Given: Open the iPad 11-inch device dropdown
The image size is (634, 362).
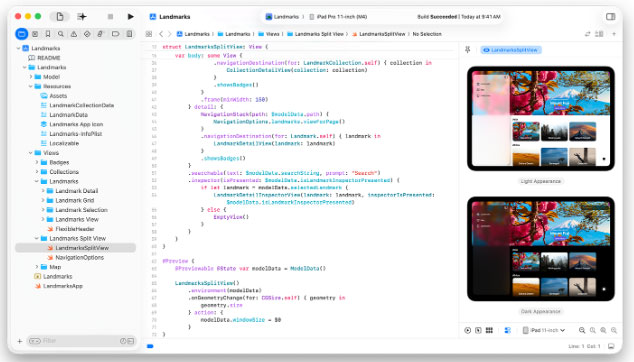Looking at the screenshot, I should (544, 330).
